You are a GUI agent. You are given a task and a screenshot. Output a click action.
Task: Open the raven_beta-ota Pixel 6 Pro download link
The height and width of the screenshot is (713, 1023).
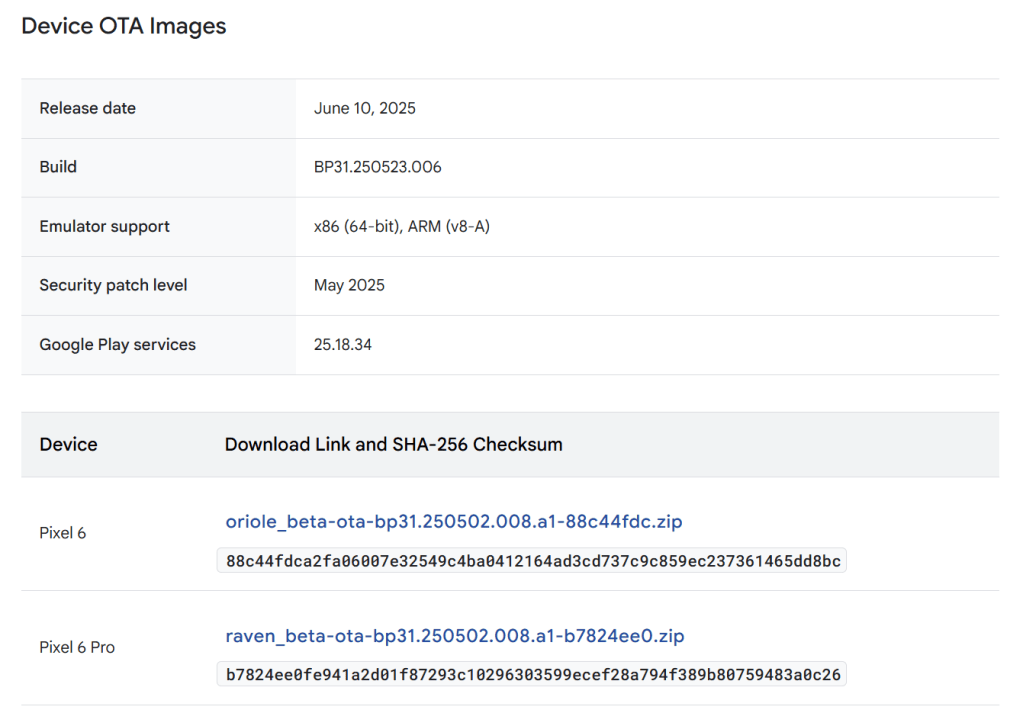(455, 636)
